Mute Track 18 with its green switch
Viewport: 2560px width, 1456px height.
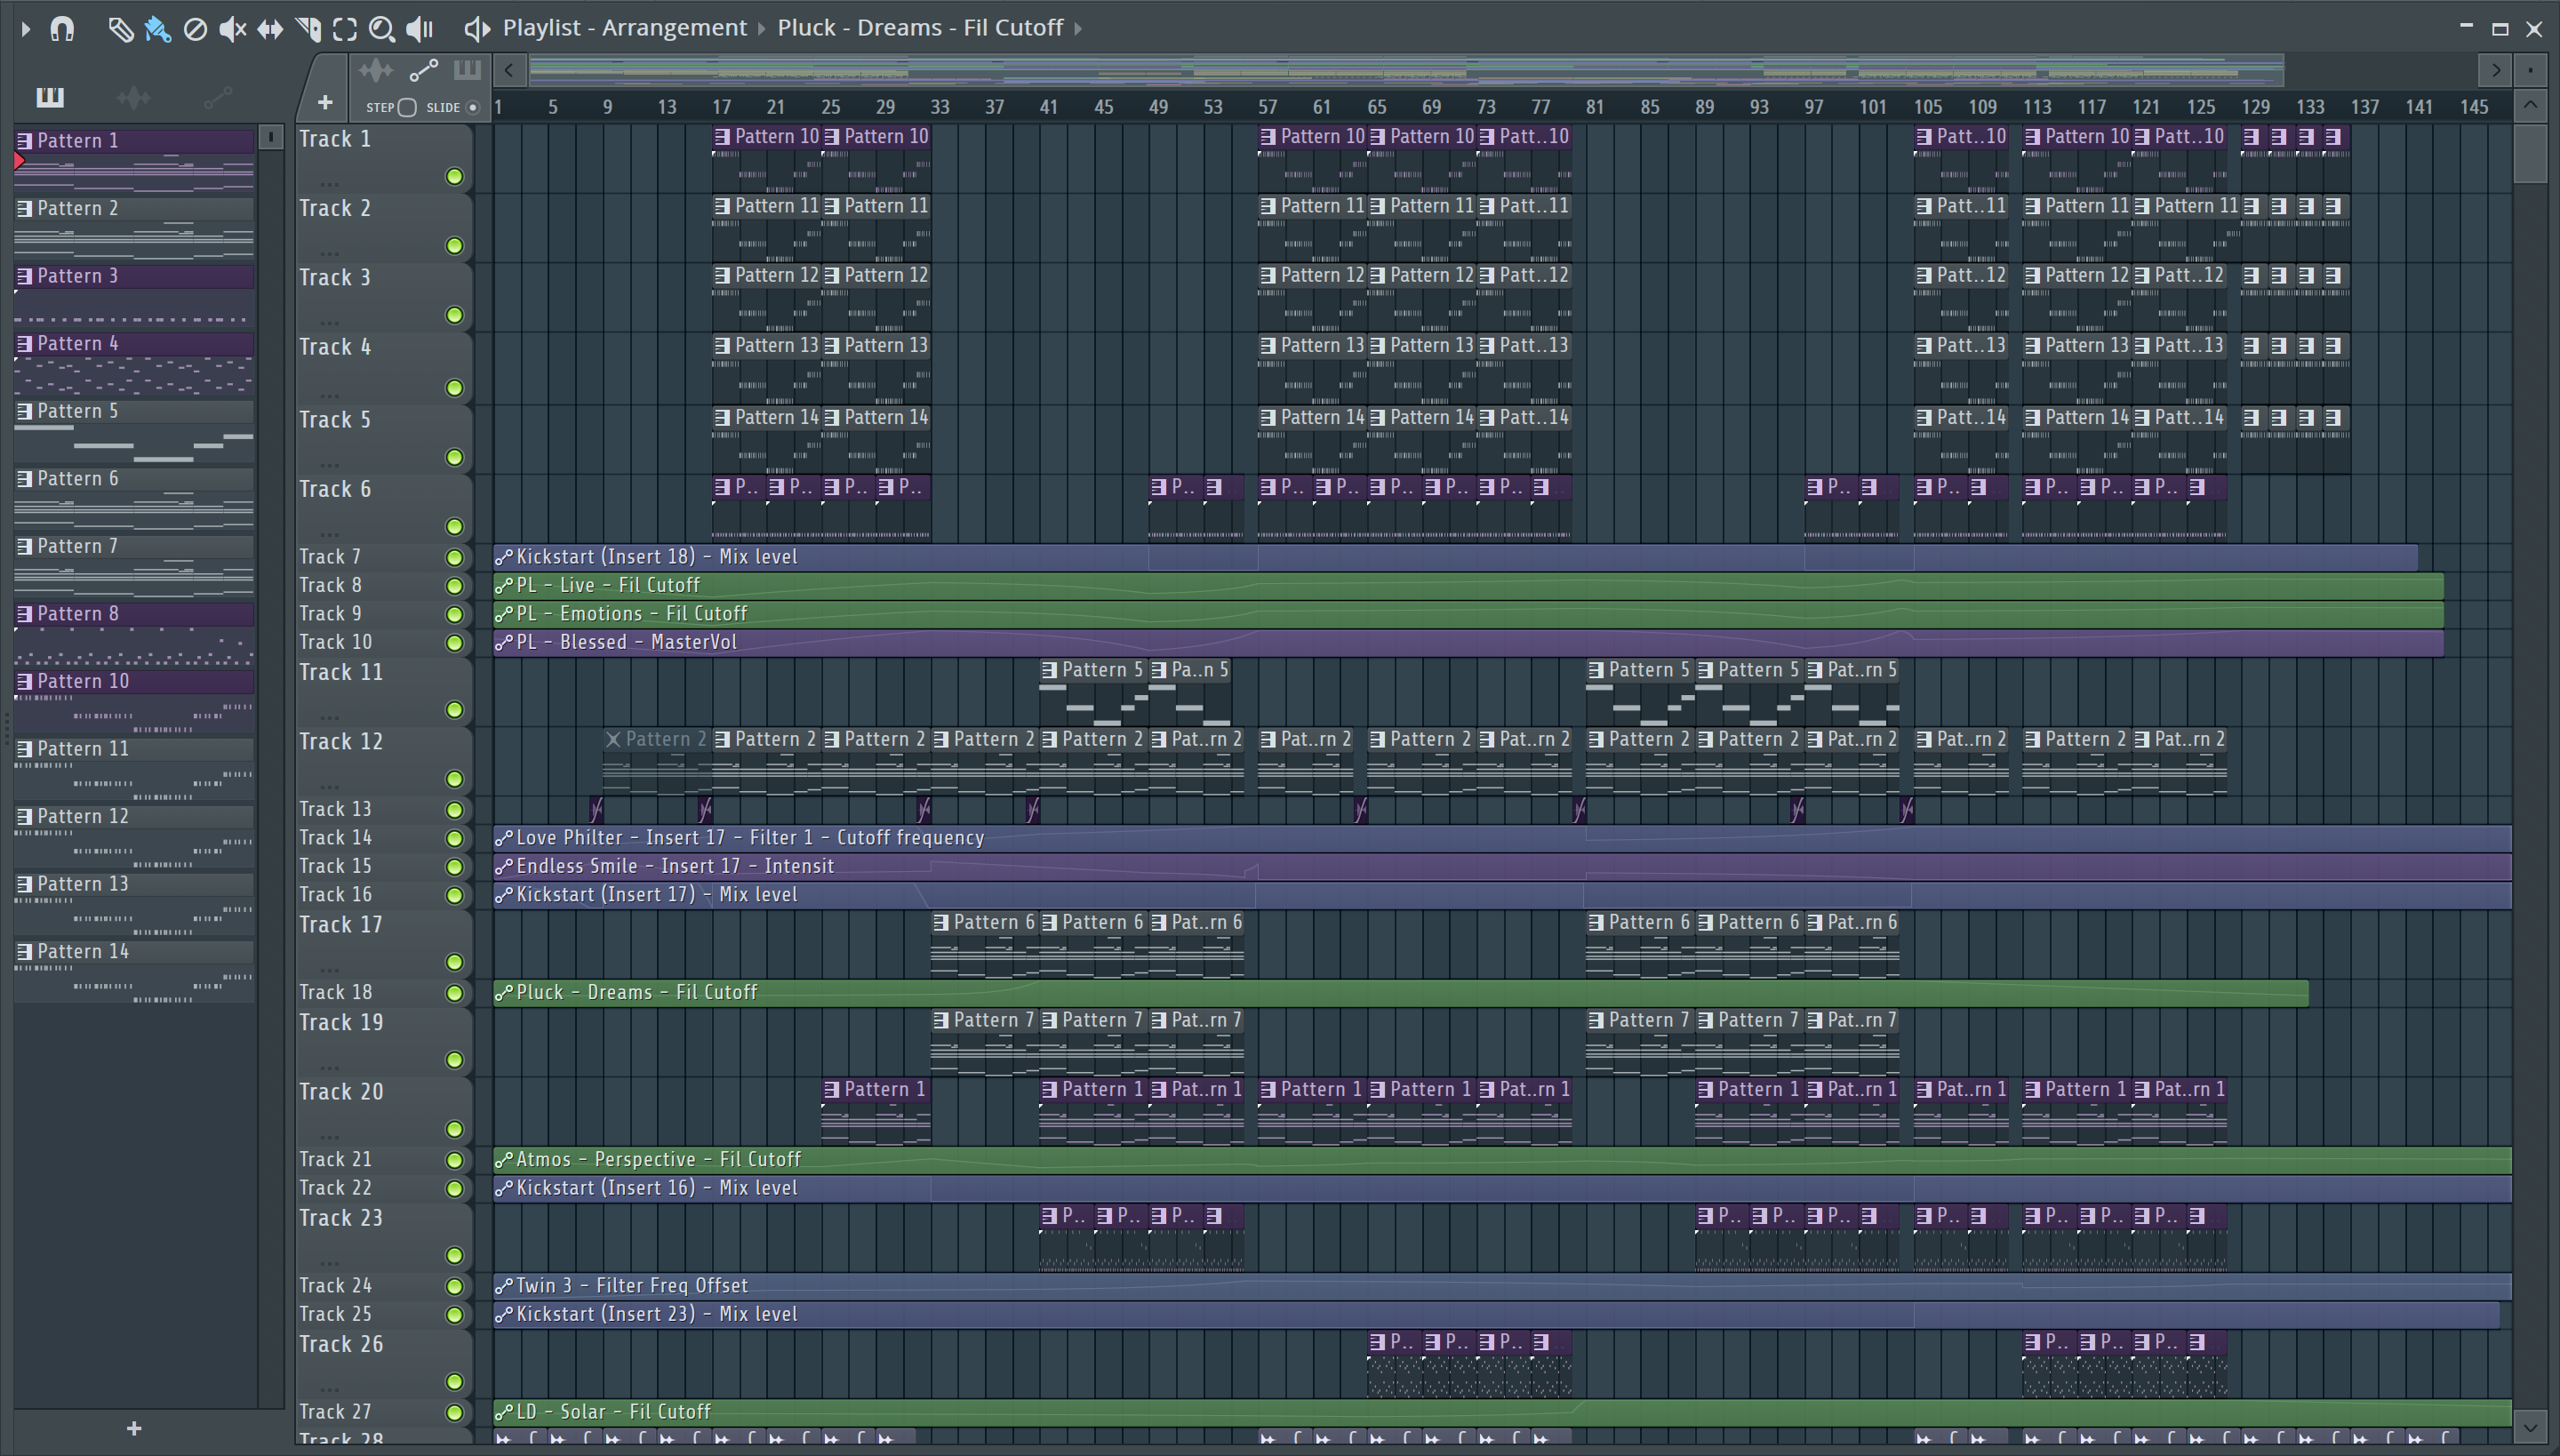[454, 993]
